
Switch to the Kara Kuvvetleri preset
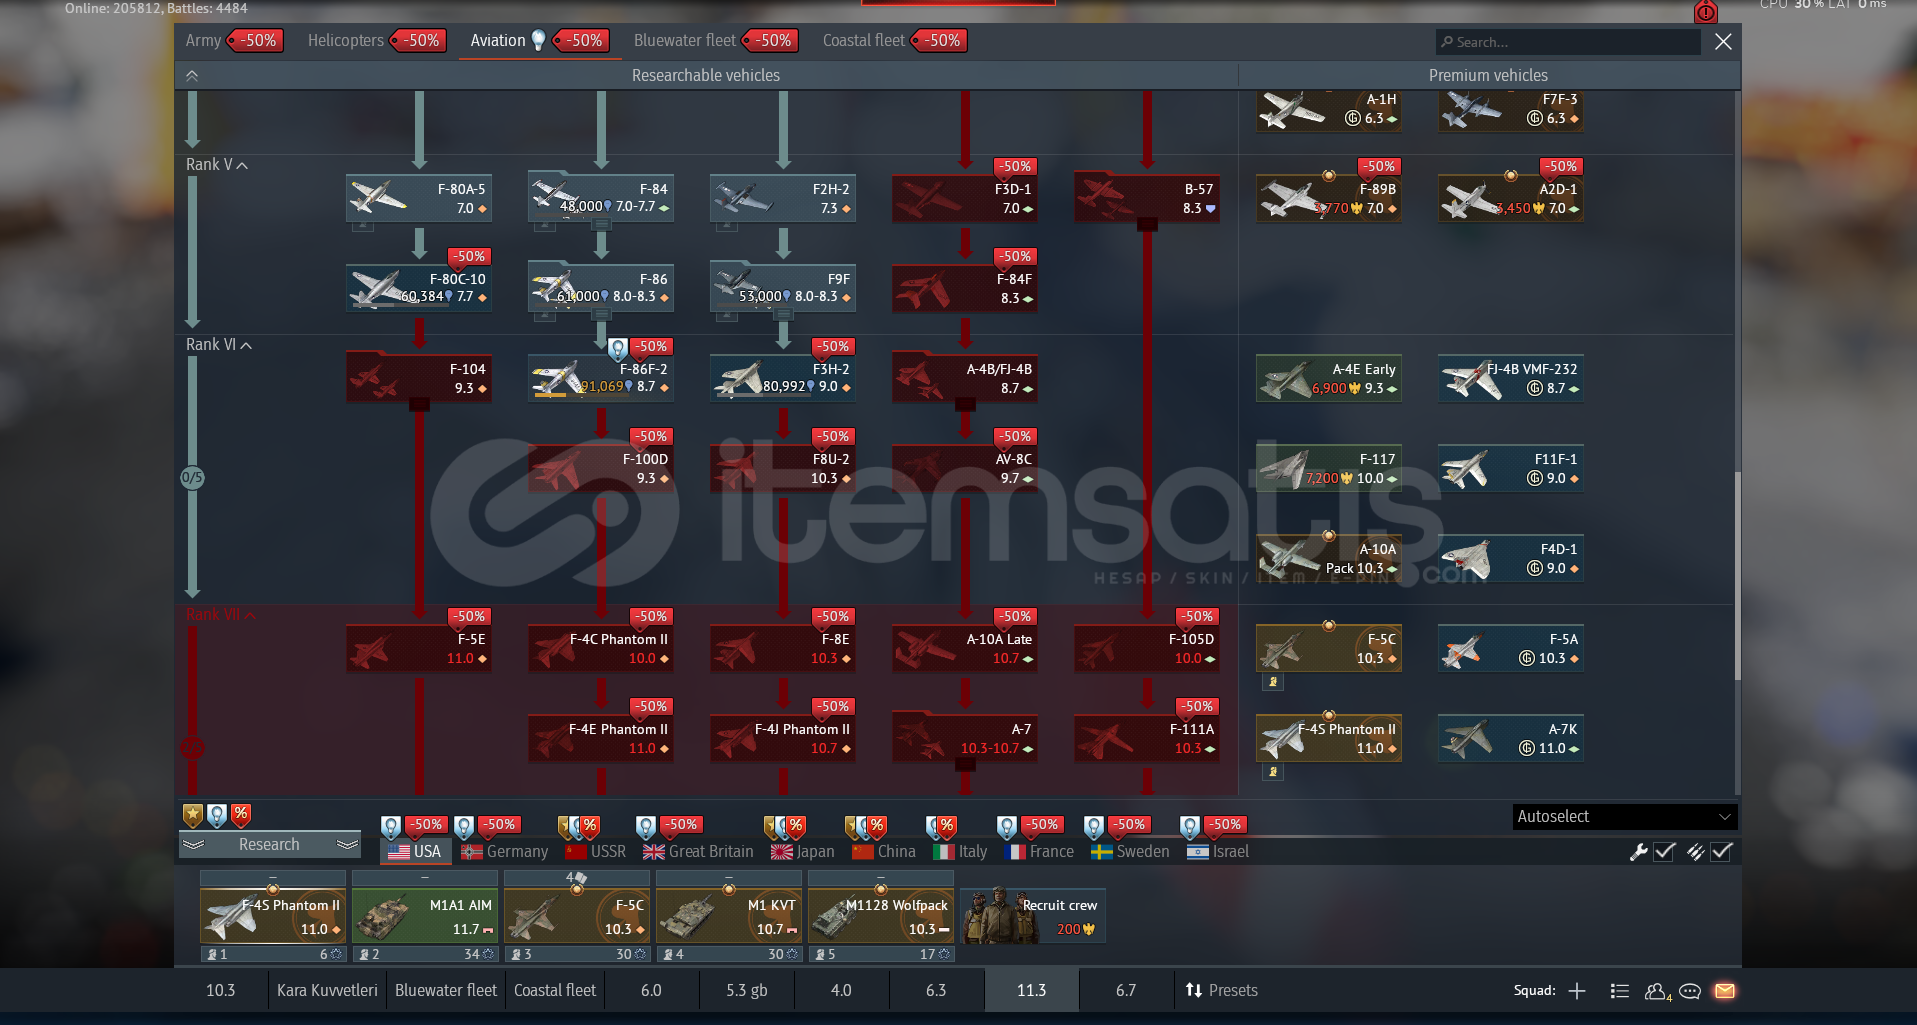(x=327, y=990)
